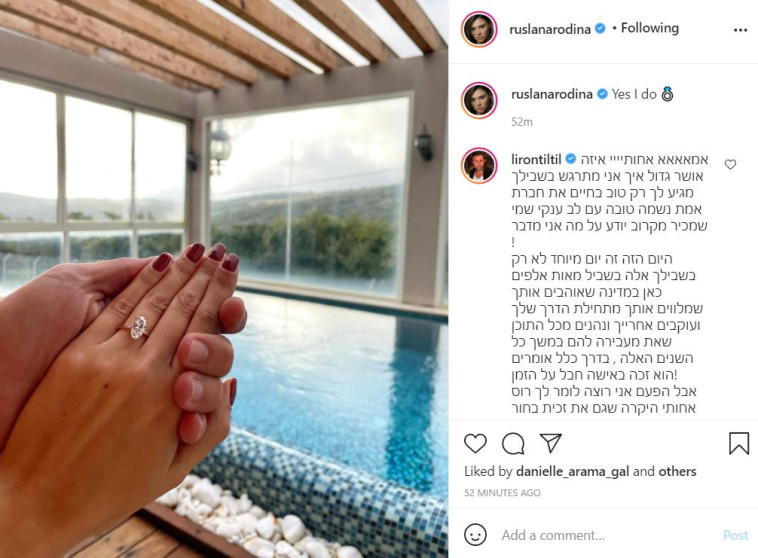758x558 pixels.
Task: Like the lirontiltil comment heart
Action: pos(730,164)
